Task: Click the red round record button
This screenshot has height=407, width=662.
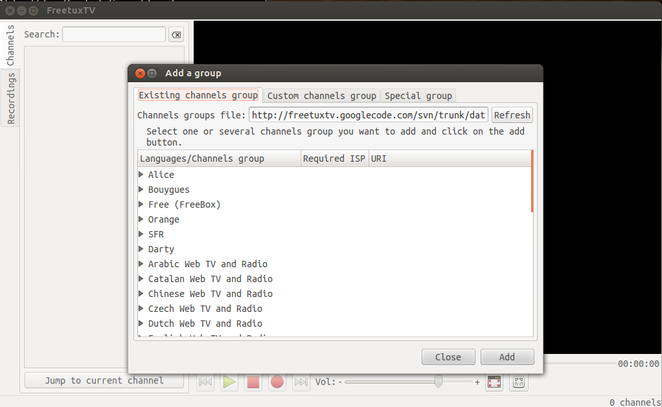Action: [277, 382]
